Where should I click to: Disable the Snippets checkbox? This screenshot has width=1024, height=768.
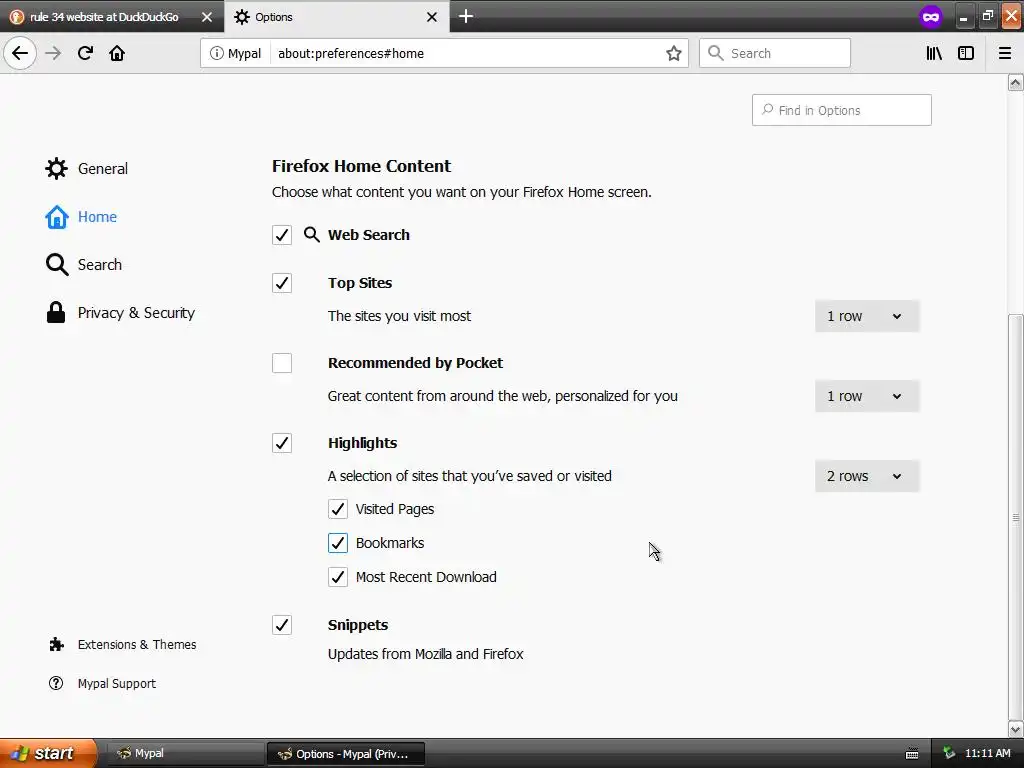click(x=282, y=625)
